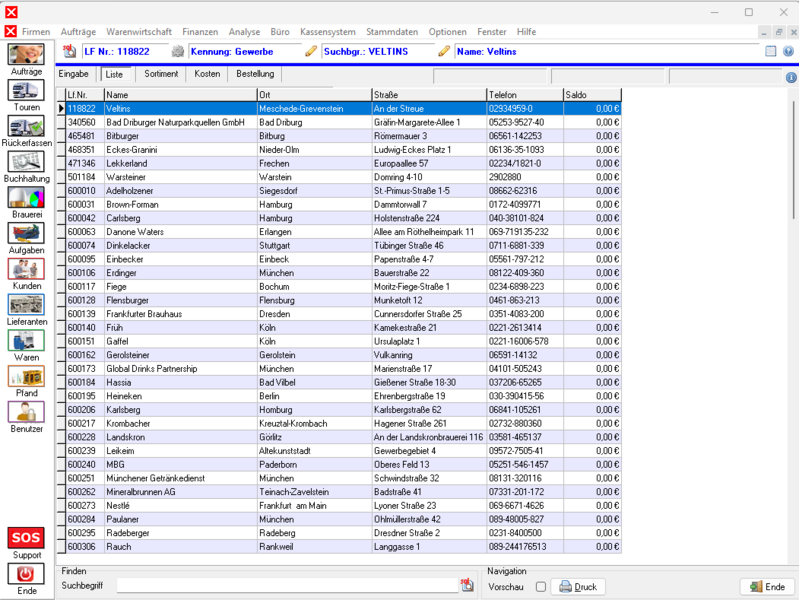799x600 pixels.
Task: Click the red SOS Support icon
Action: coord(25,537)
